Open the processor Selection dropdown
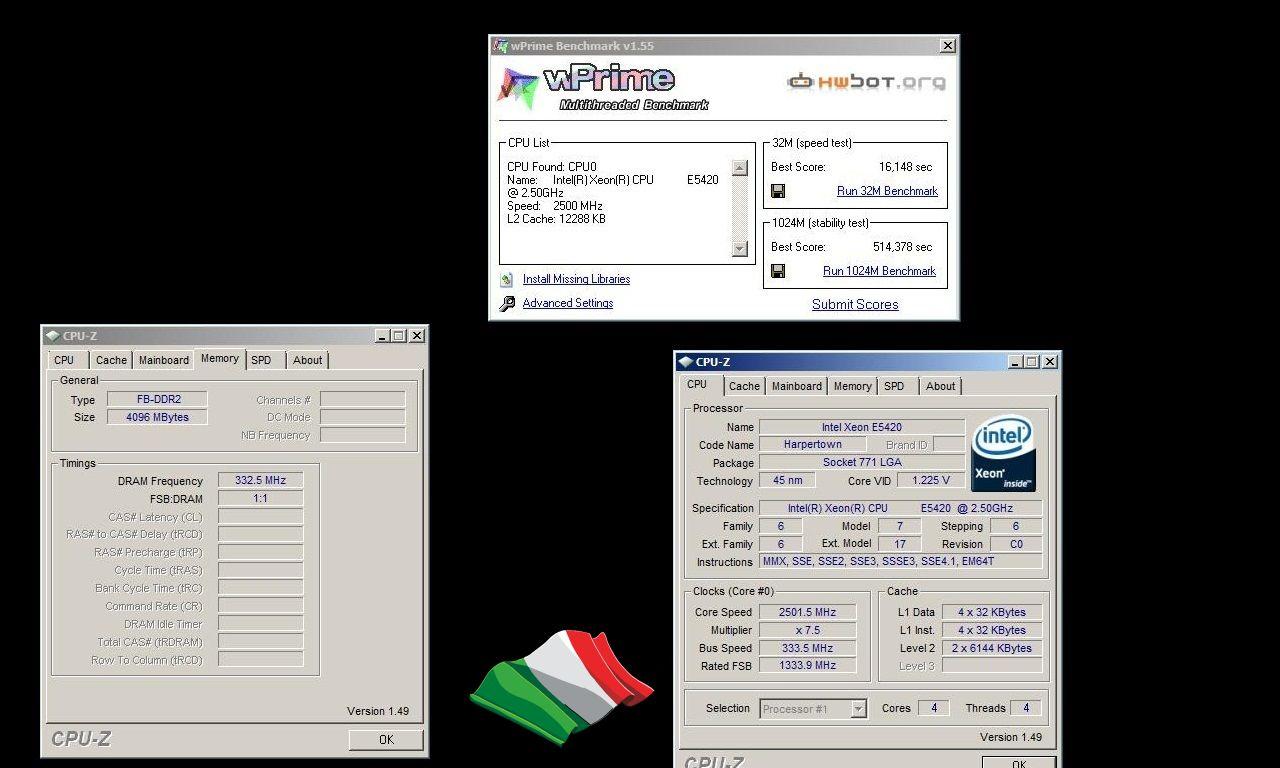The width and height of the screenshot is (1280, 768). point(858,709)
